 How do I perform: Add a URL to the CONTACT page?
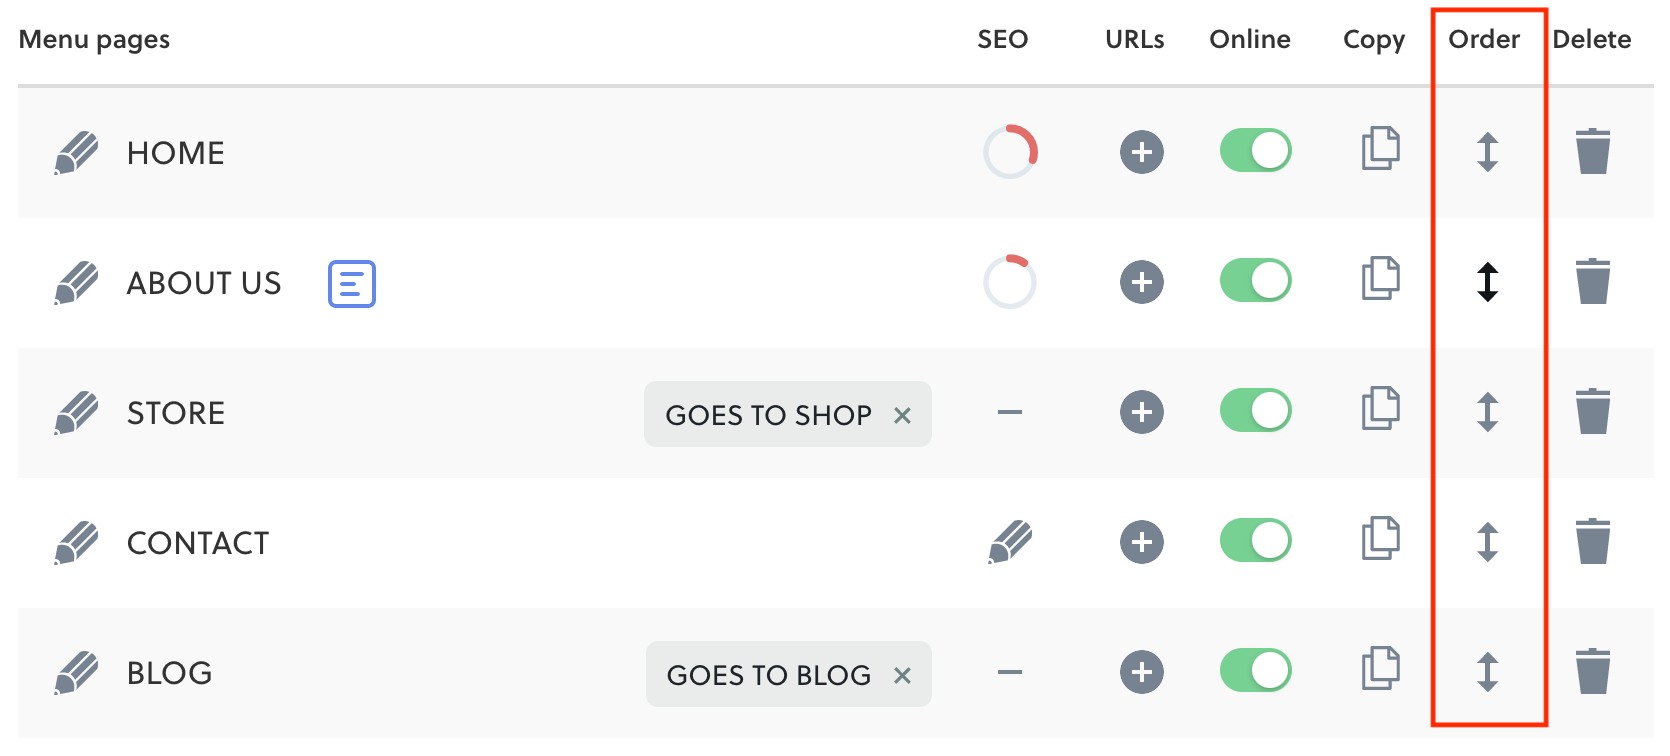[x=1141, y=542]
